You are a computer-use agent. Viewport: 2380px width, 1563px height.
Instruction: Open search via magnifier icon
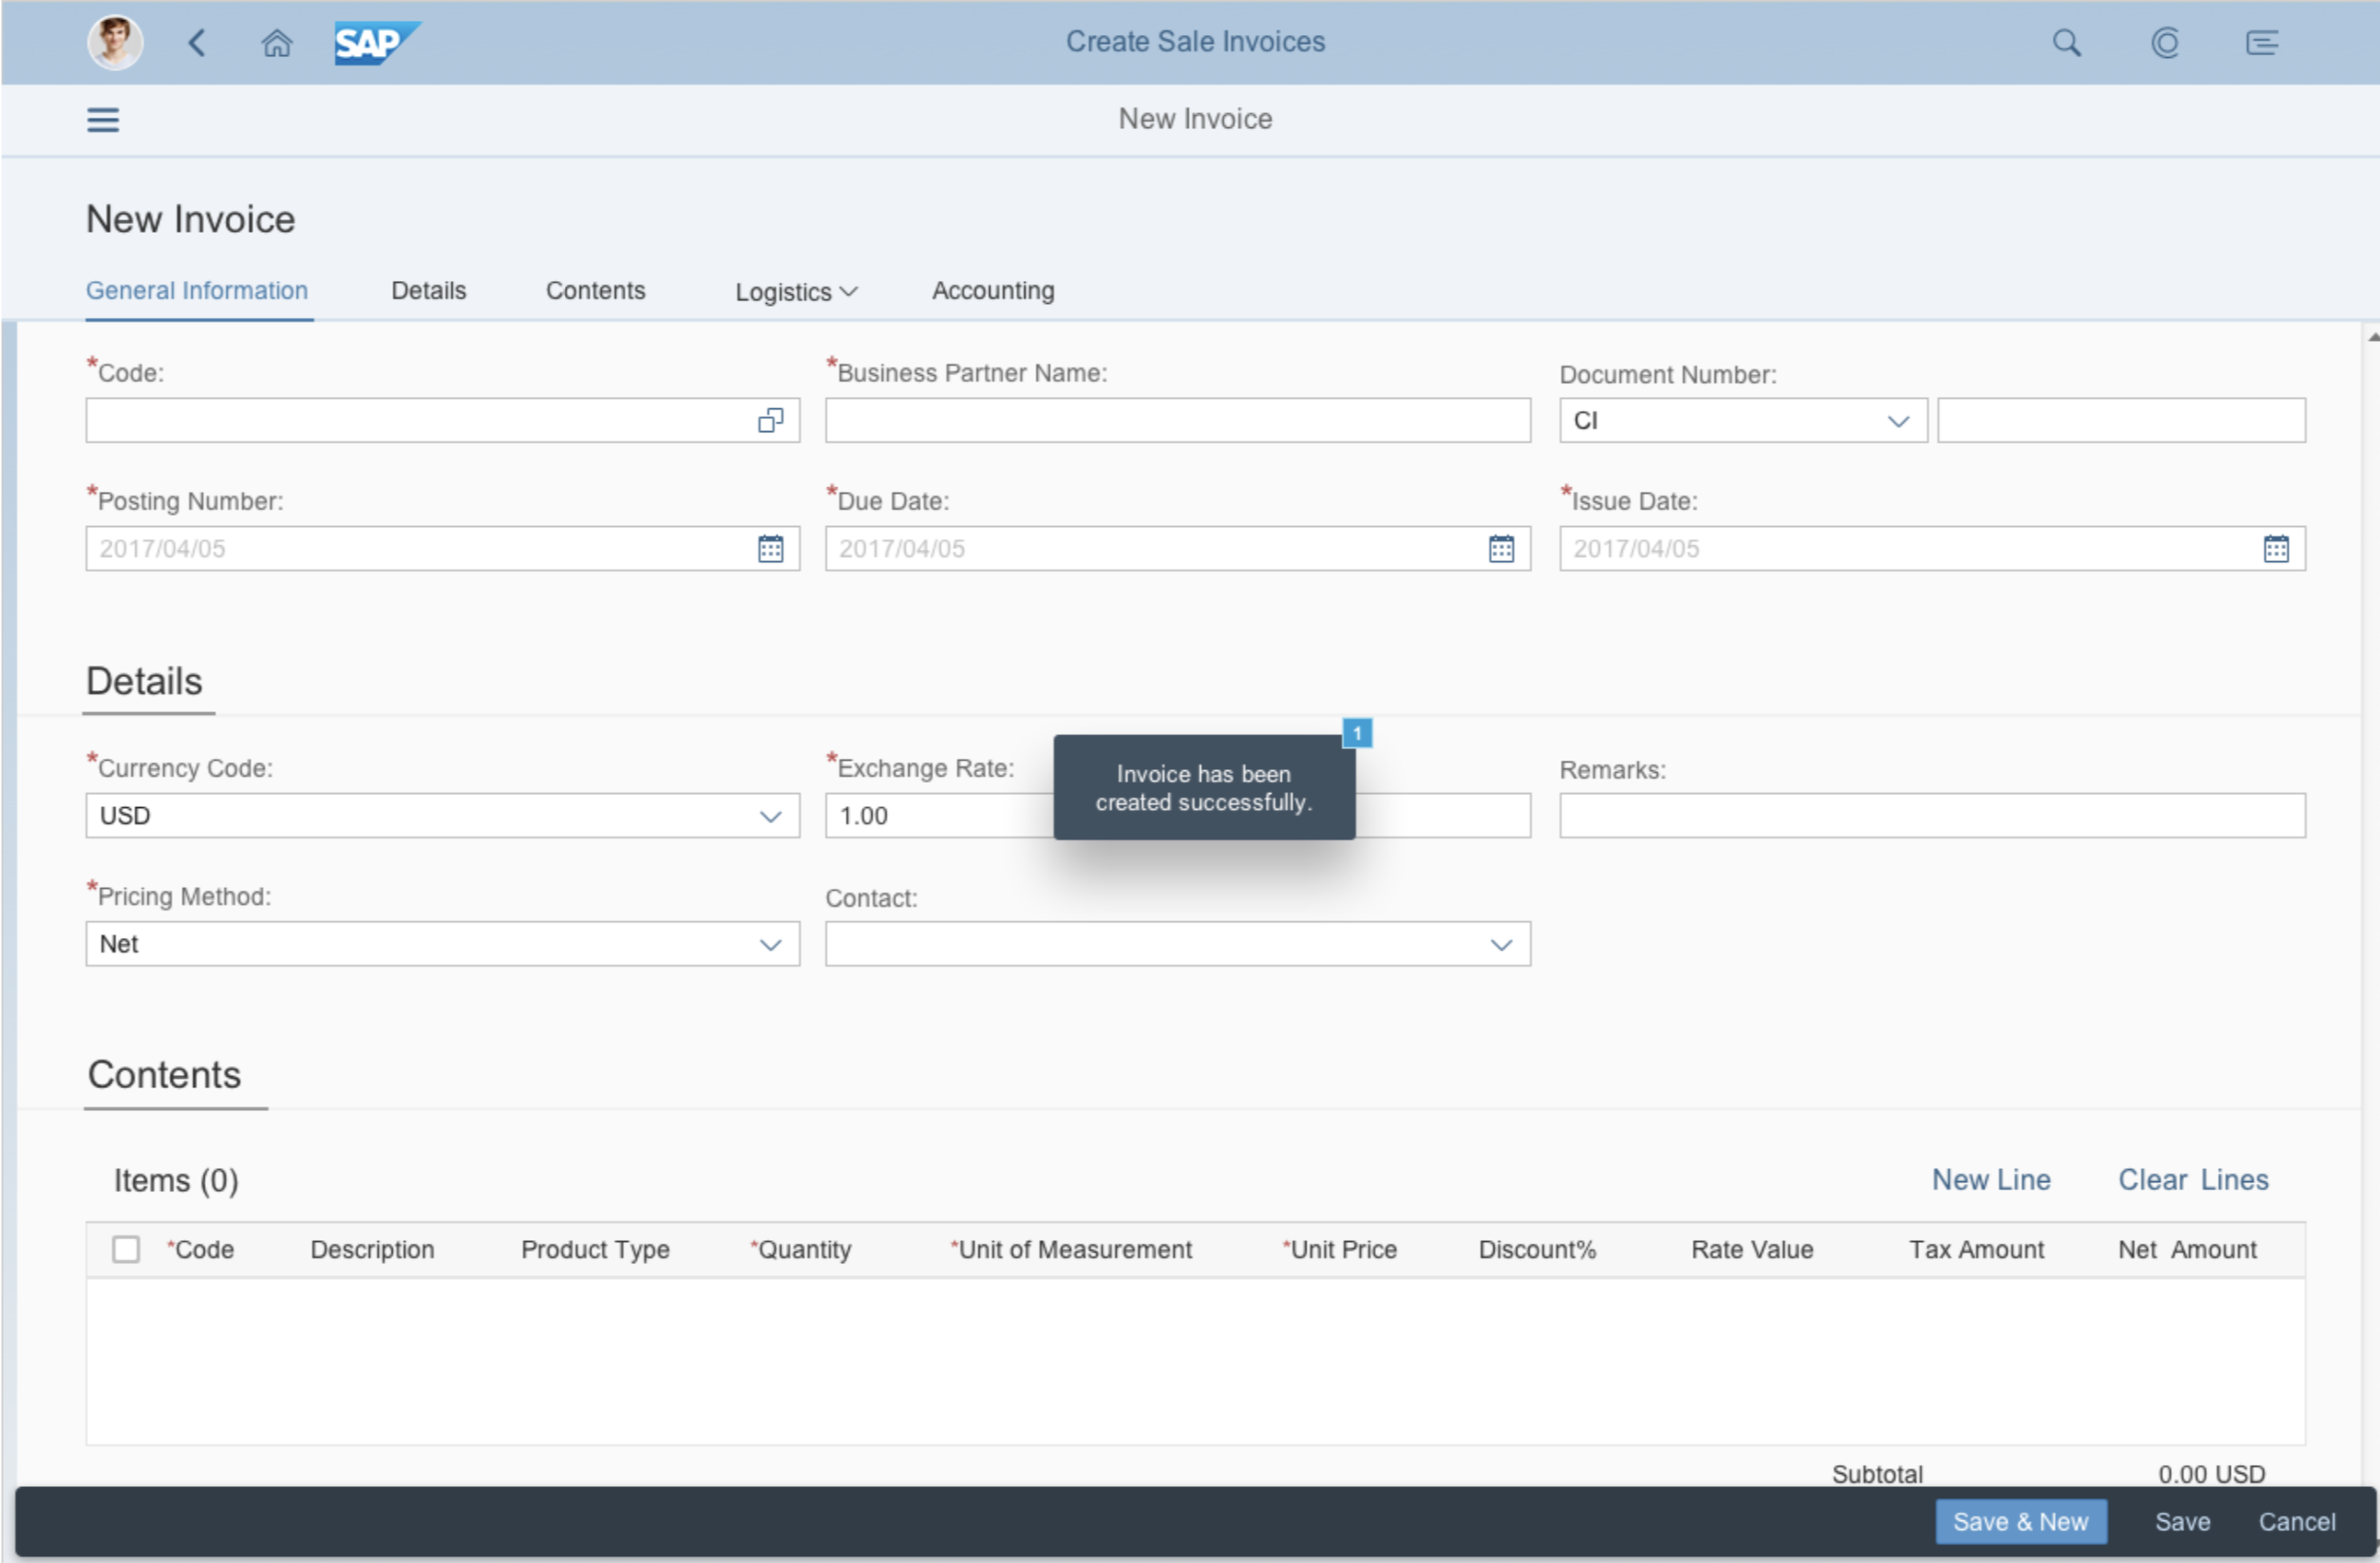2066,43
